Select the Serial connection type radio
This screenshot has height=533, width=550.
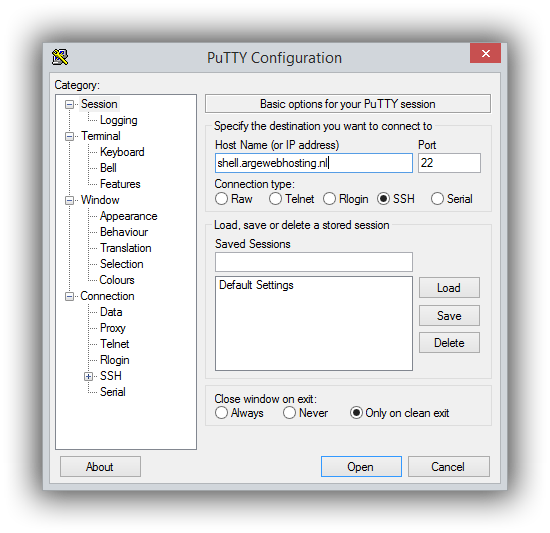[437, 199]
